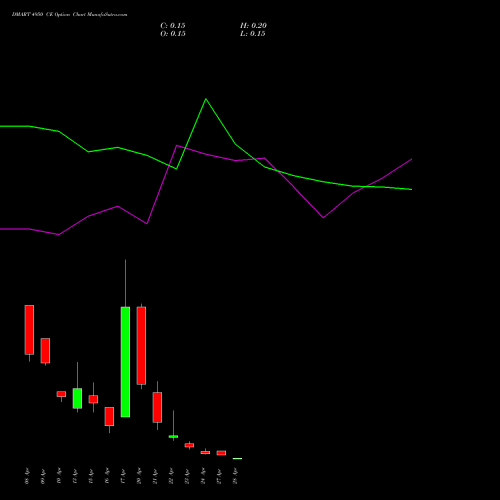Select the flat green candle for 28 Apr

(237, 459)
